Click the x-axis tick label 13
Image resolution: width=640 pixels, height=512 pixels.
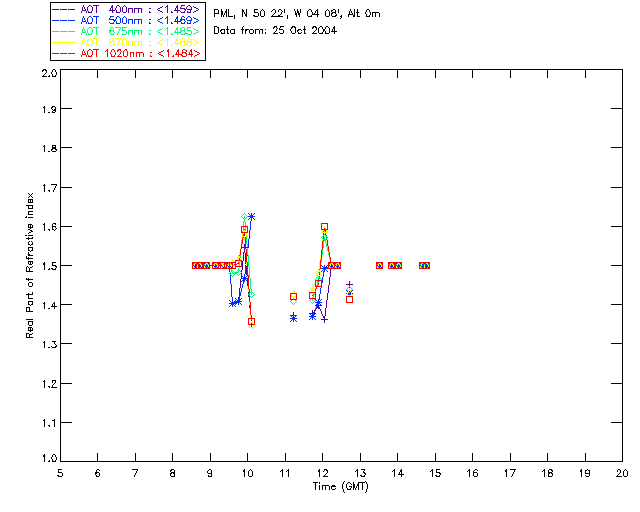(x=360, y=473)
